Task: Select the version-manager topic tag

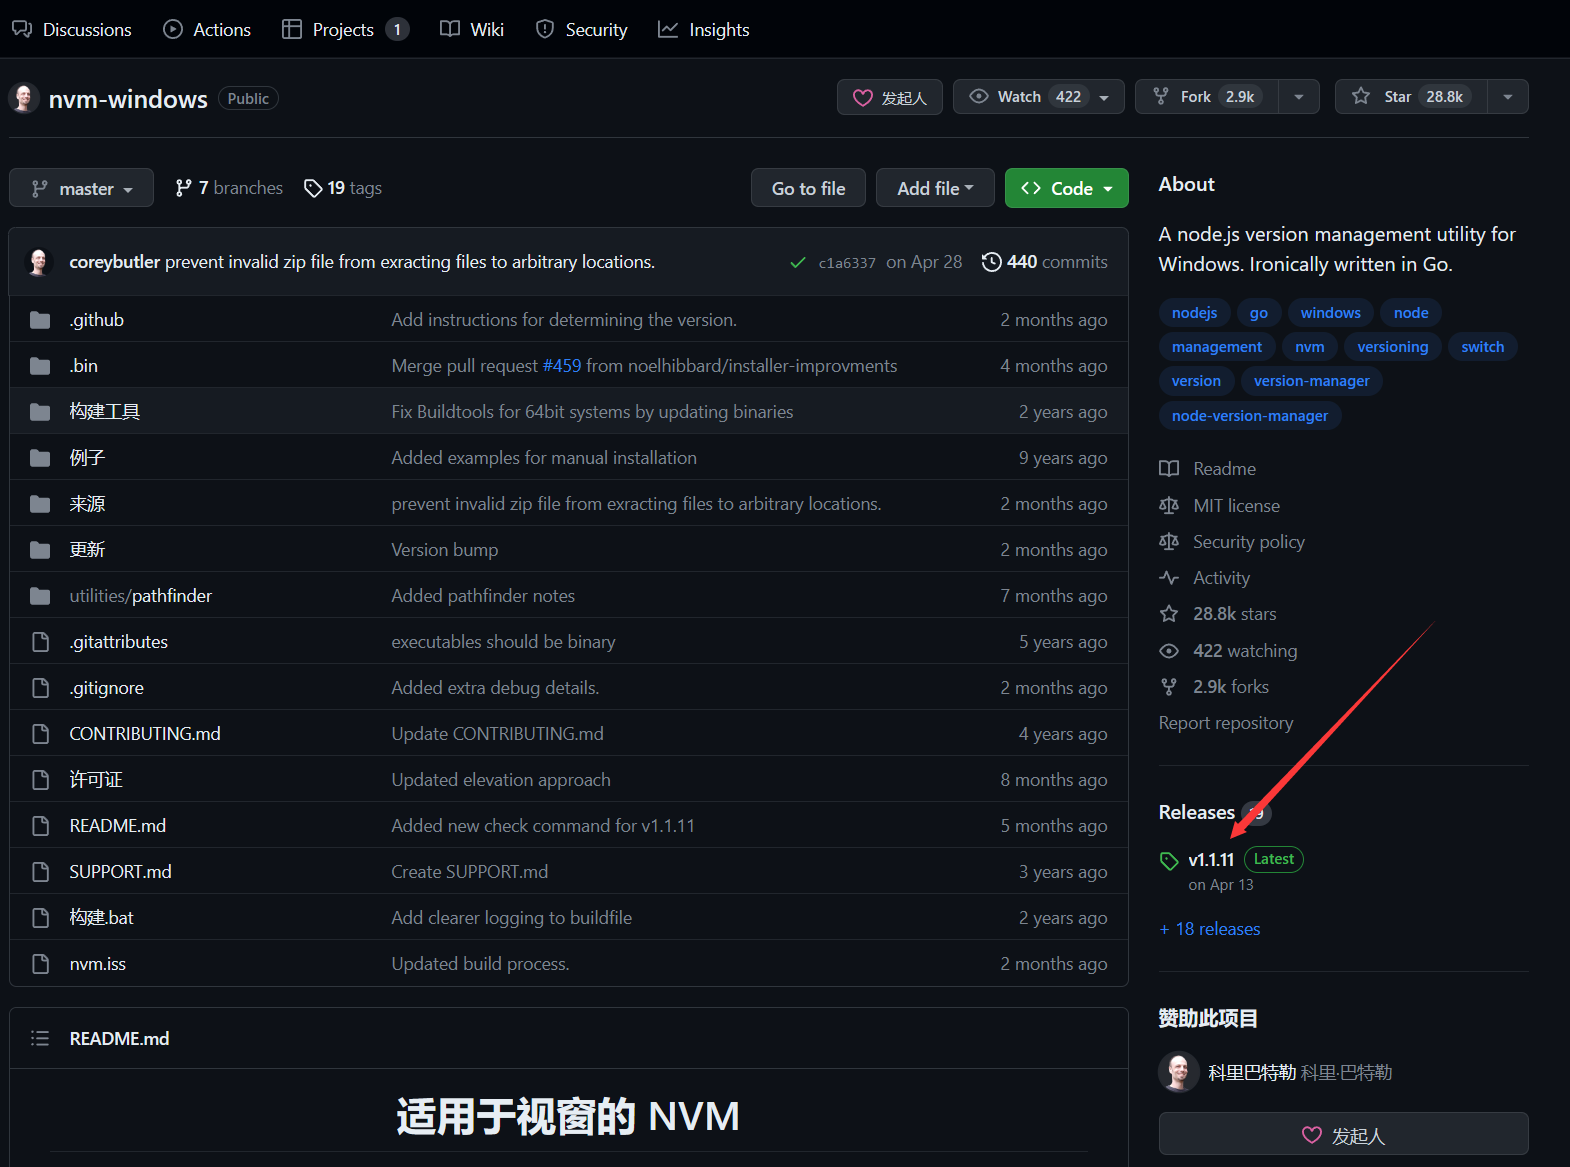Action: 1312,381
